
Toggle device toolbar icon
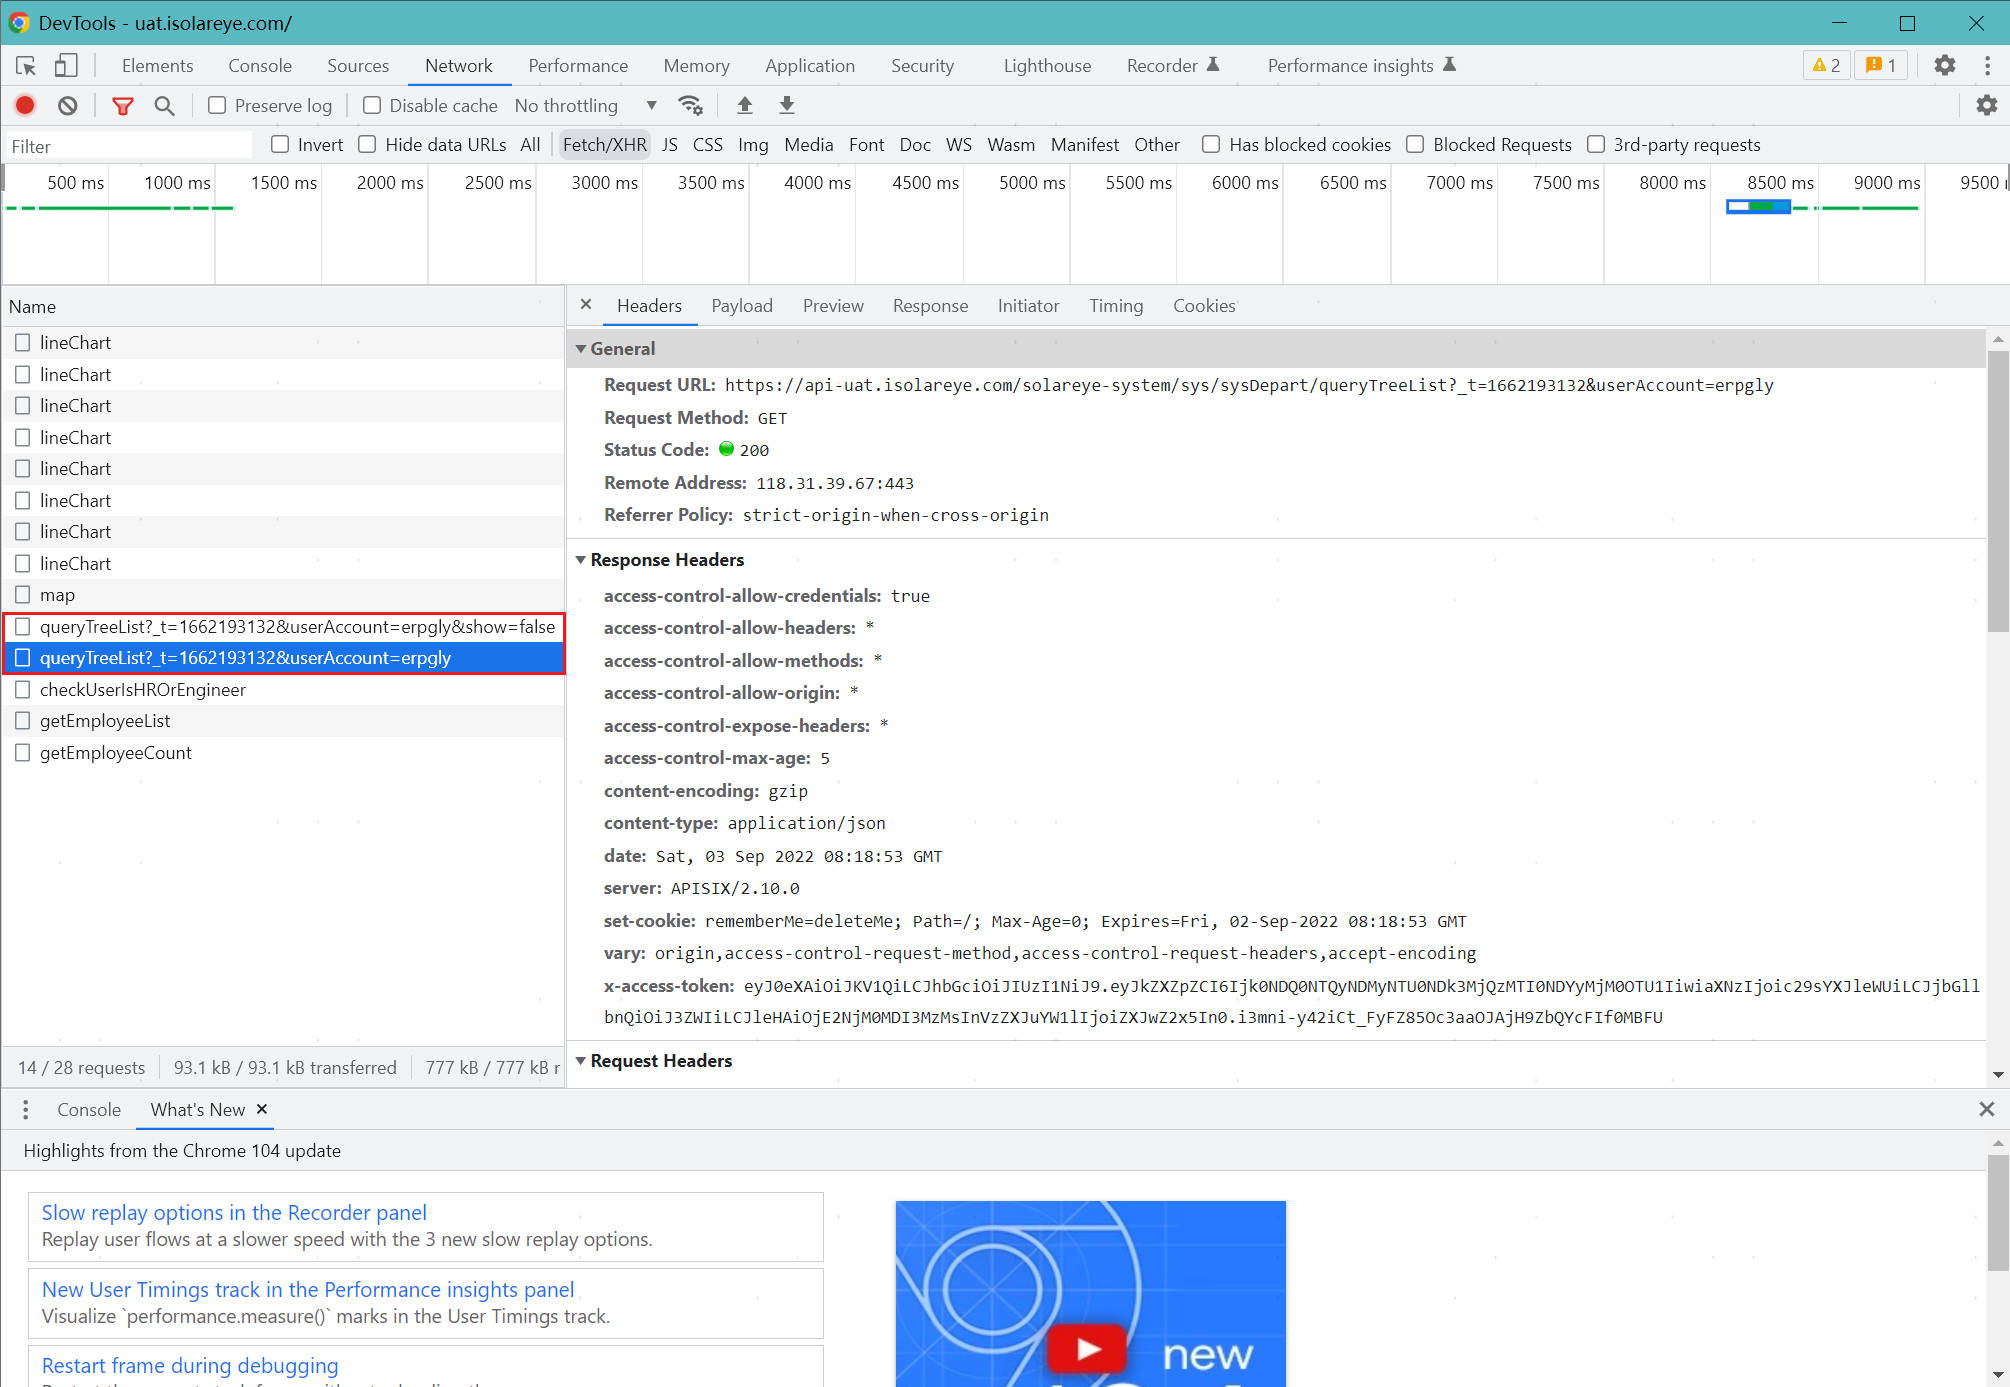coord(66,66)
